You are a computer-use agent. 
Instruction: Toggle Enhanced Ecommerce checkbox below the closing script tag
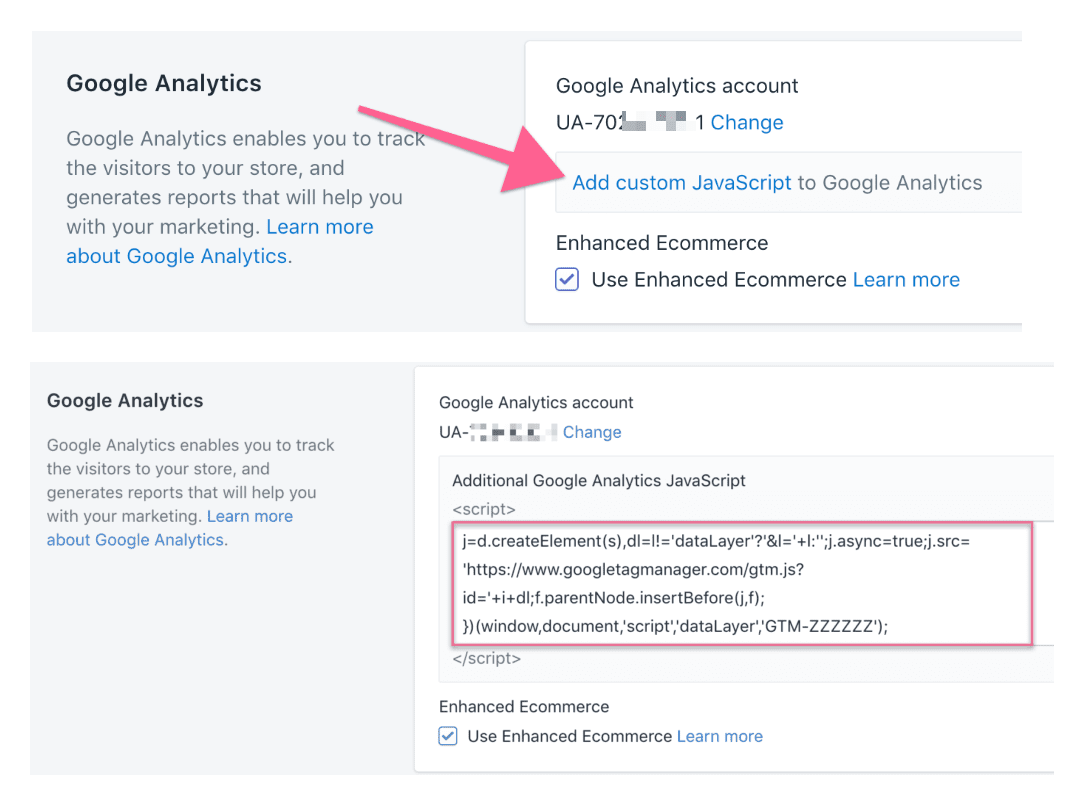coord(448,736)
